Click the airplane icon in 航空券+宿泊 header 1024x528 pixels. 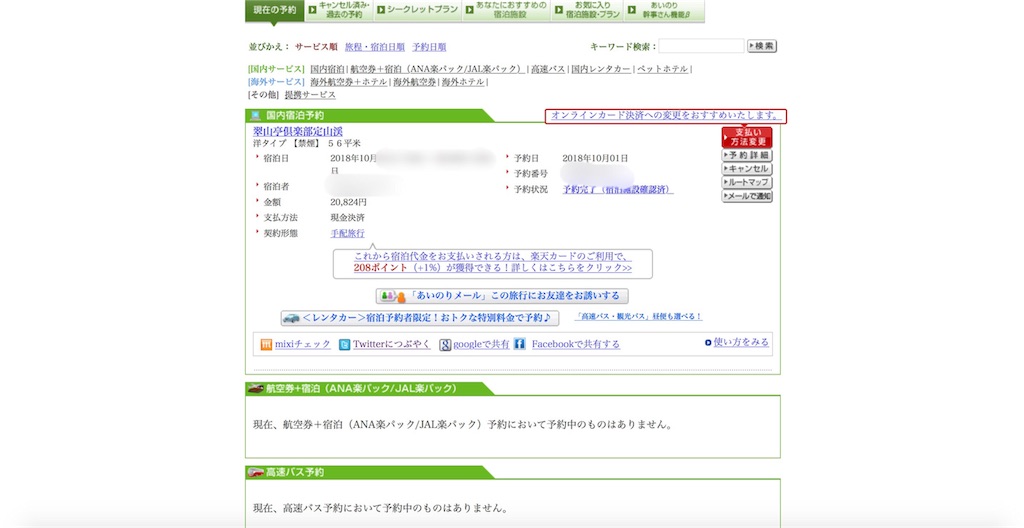255,388
